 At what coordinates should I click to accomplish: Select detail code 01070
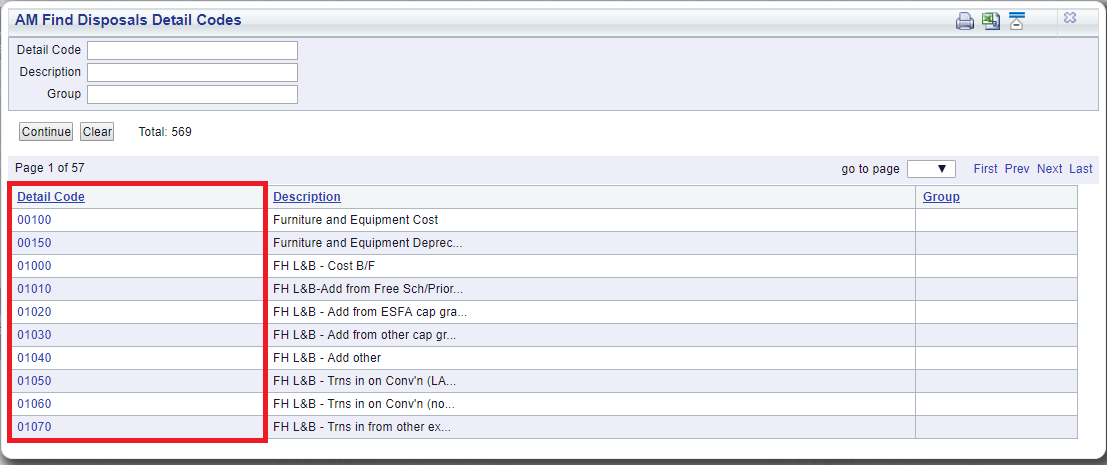click(35, 427)
